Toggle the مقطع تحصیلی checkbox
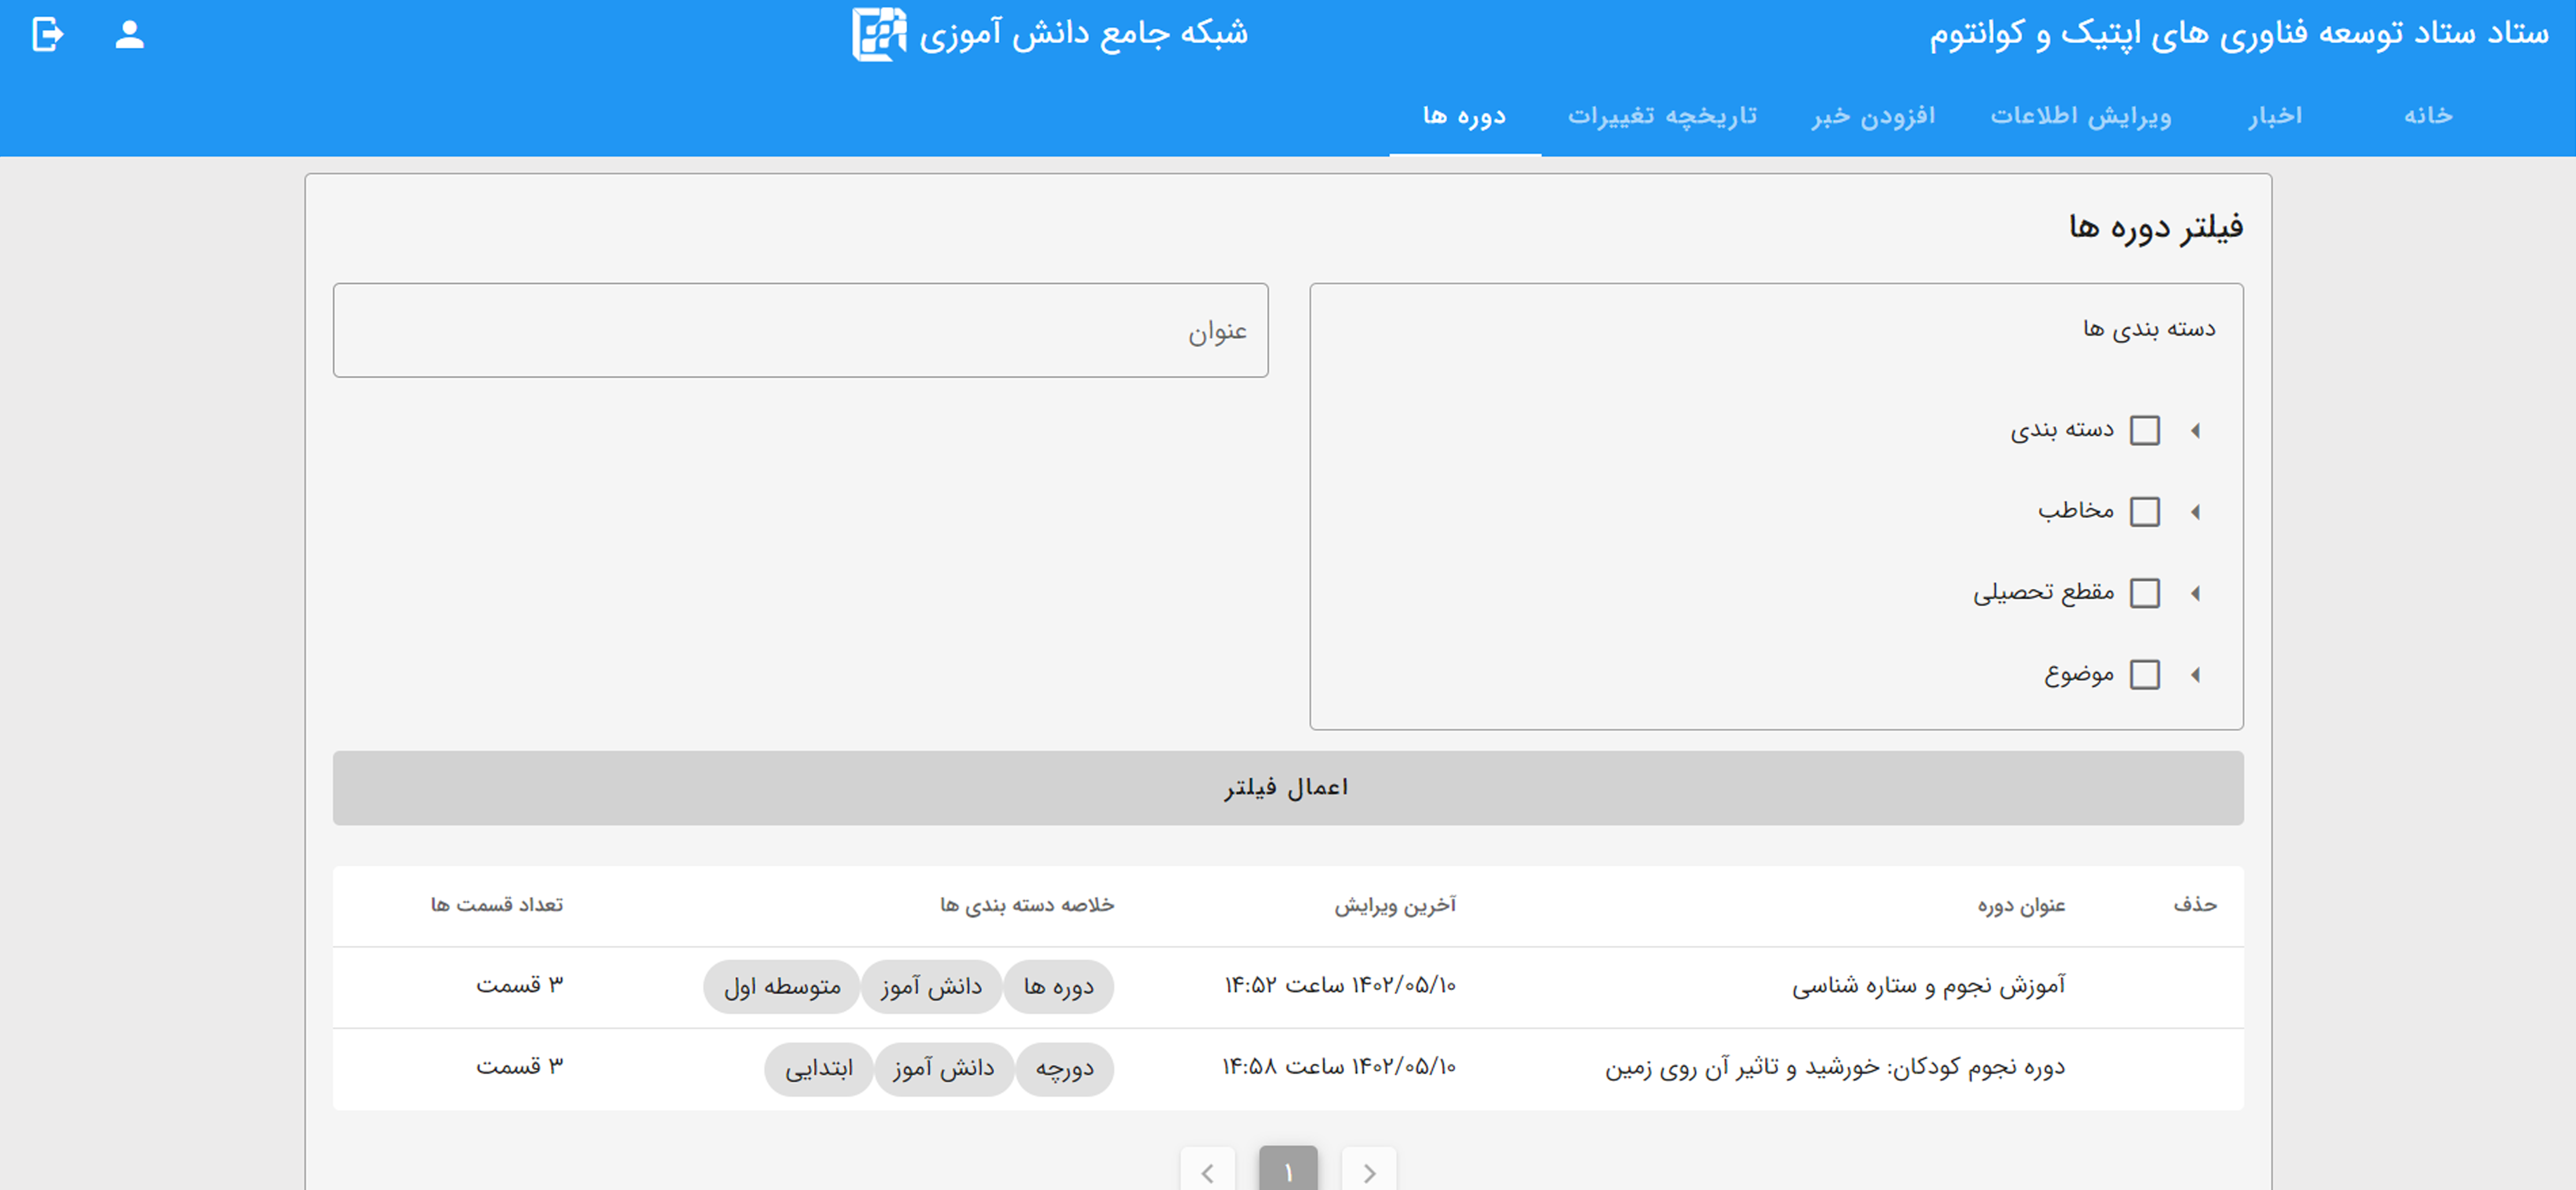The width and height of the screenshot is (2576, 1190). pos(2144,593)
